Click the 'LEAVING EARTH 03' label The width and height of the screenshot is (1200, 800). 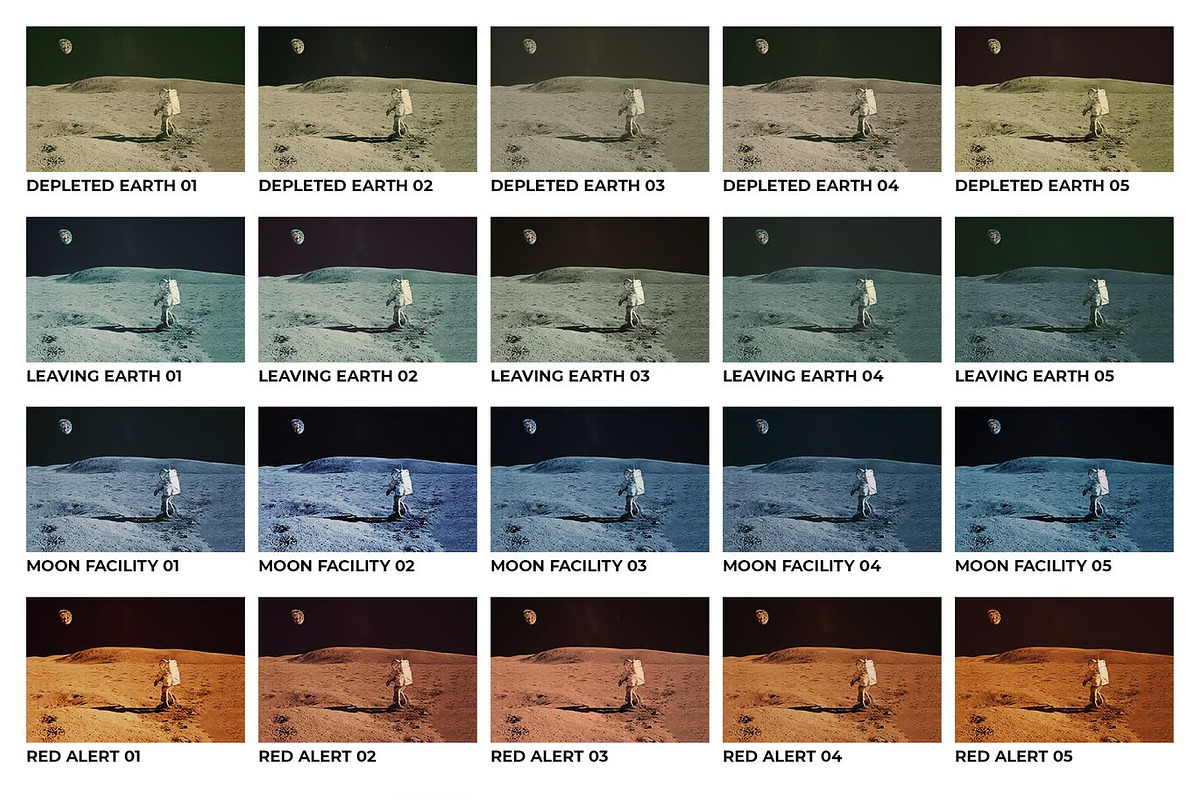click(570, 376)
